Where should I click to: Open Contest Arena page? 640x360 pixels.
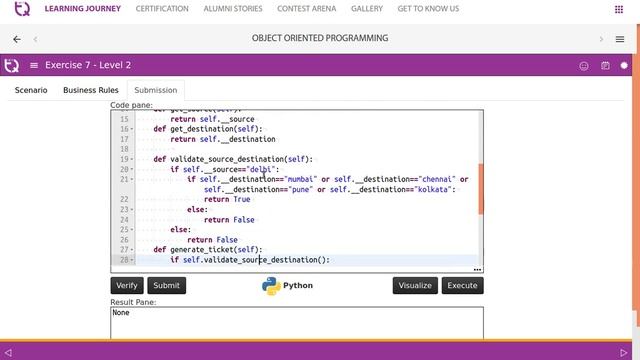(x=307, y=9)
